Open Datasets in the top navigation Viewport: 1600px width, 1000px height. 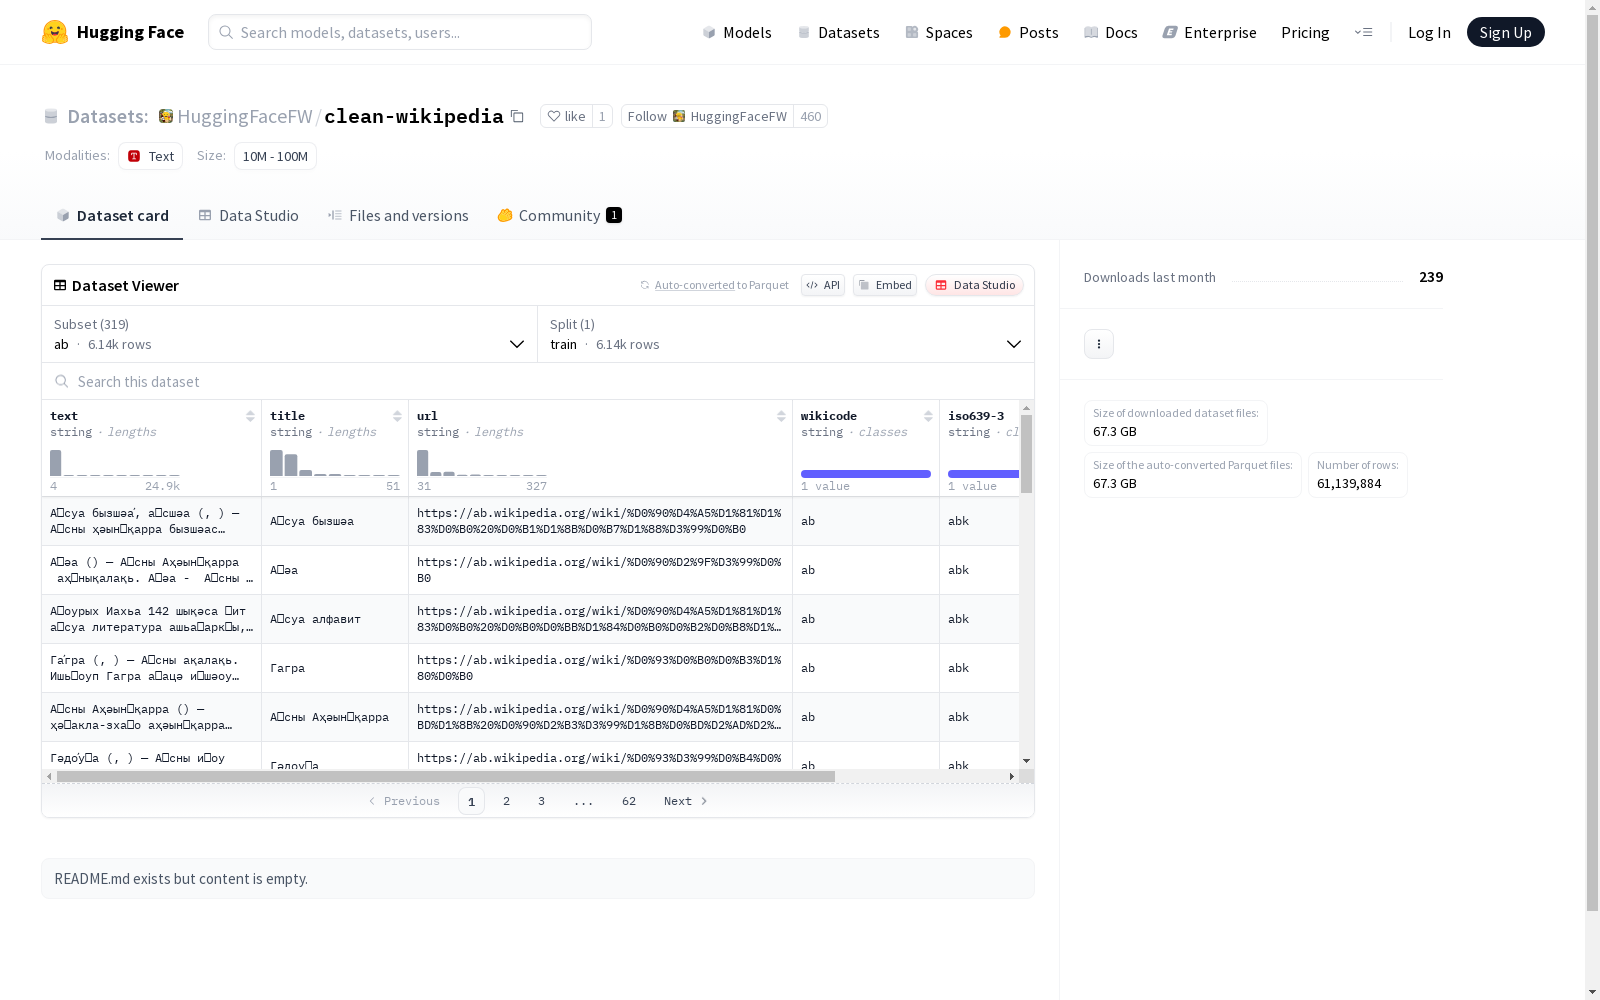point(838,32)
